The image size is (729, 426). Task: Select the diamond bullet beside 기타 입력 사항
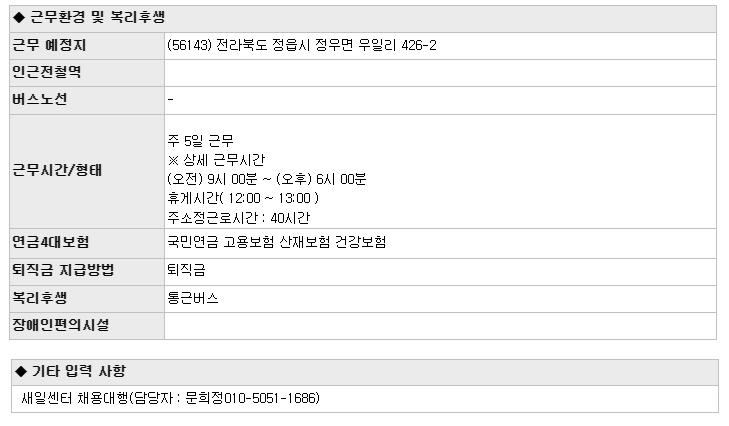[x=21, y=372]
